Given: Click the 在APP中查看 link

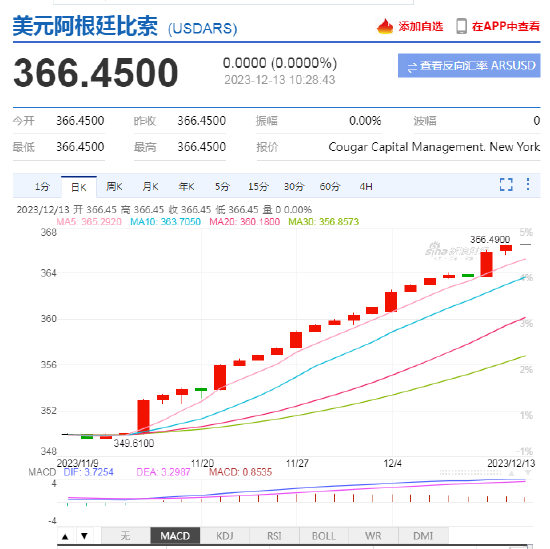Looking at the screenshot, I should [505, 27].
